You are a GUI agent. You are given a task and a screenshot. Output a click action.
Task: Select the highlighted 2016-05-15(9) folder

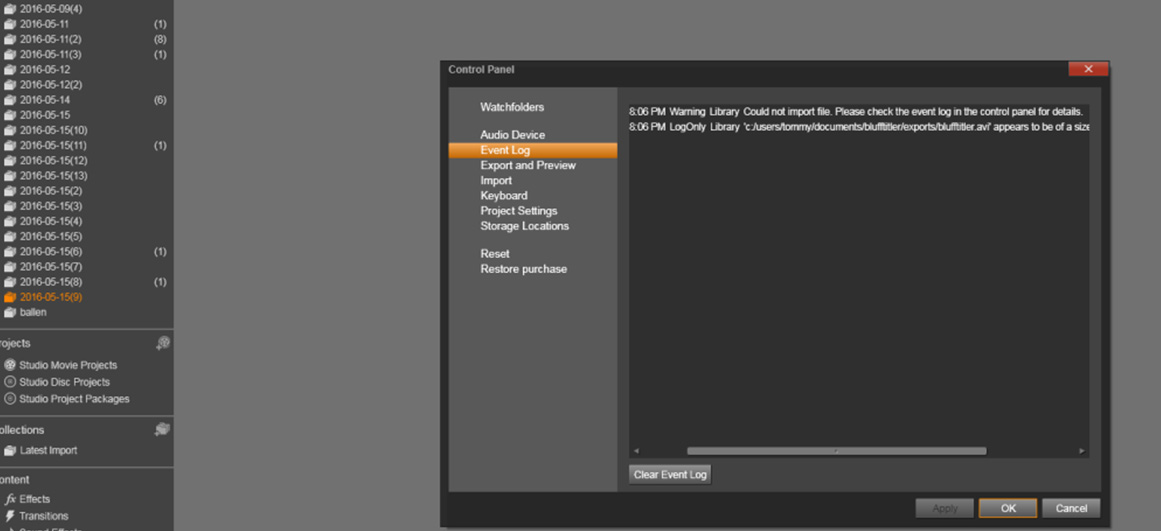coord(50,297)
